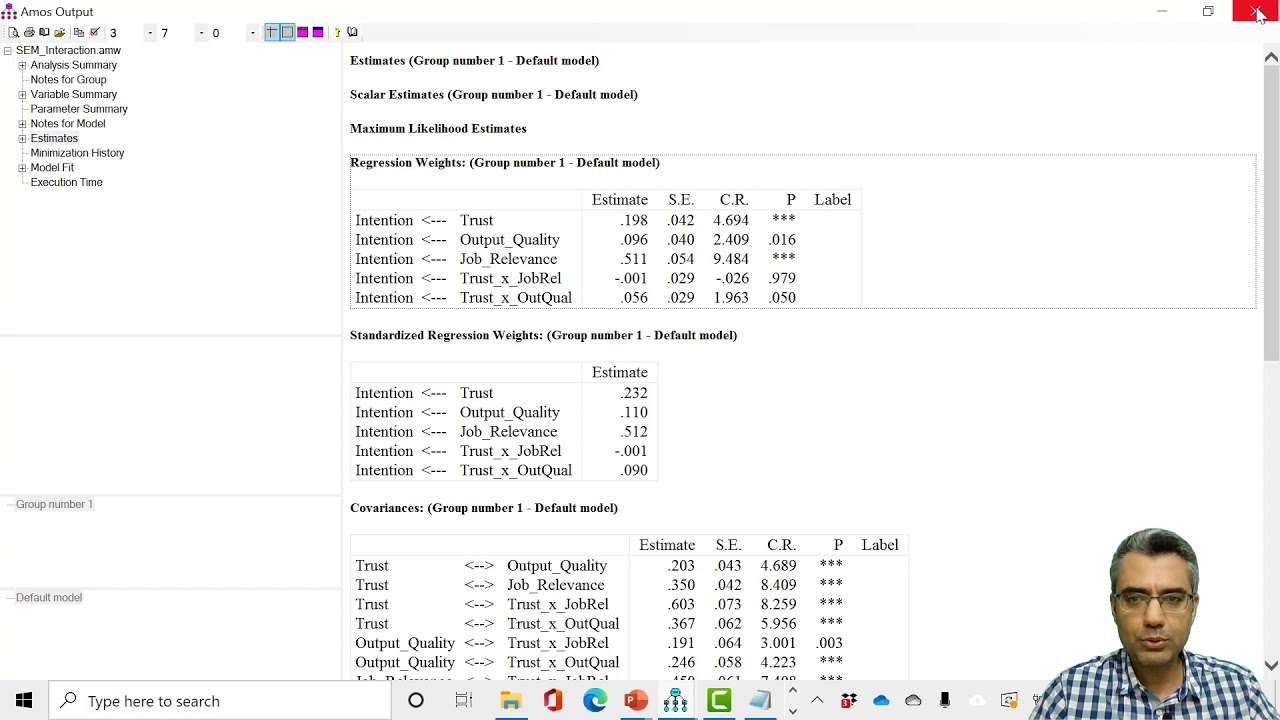The width and height of the screenshot is (1280, 720).
Task: Click the Output_Quality C.R. value 2.409
Action: click(x=731, y=240)
